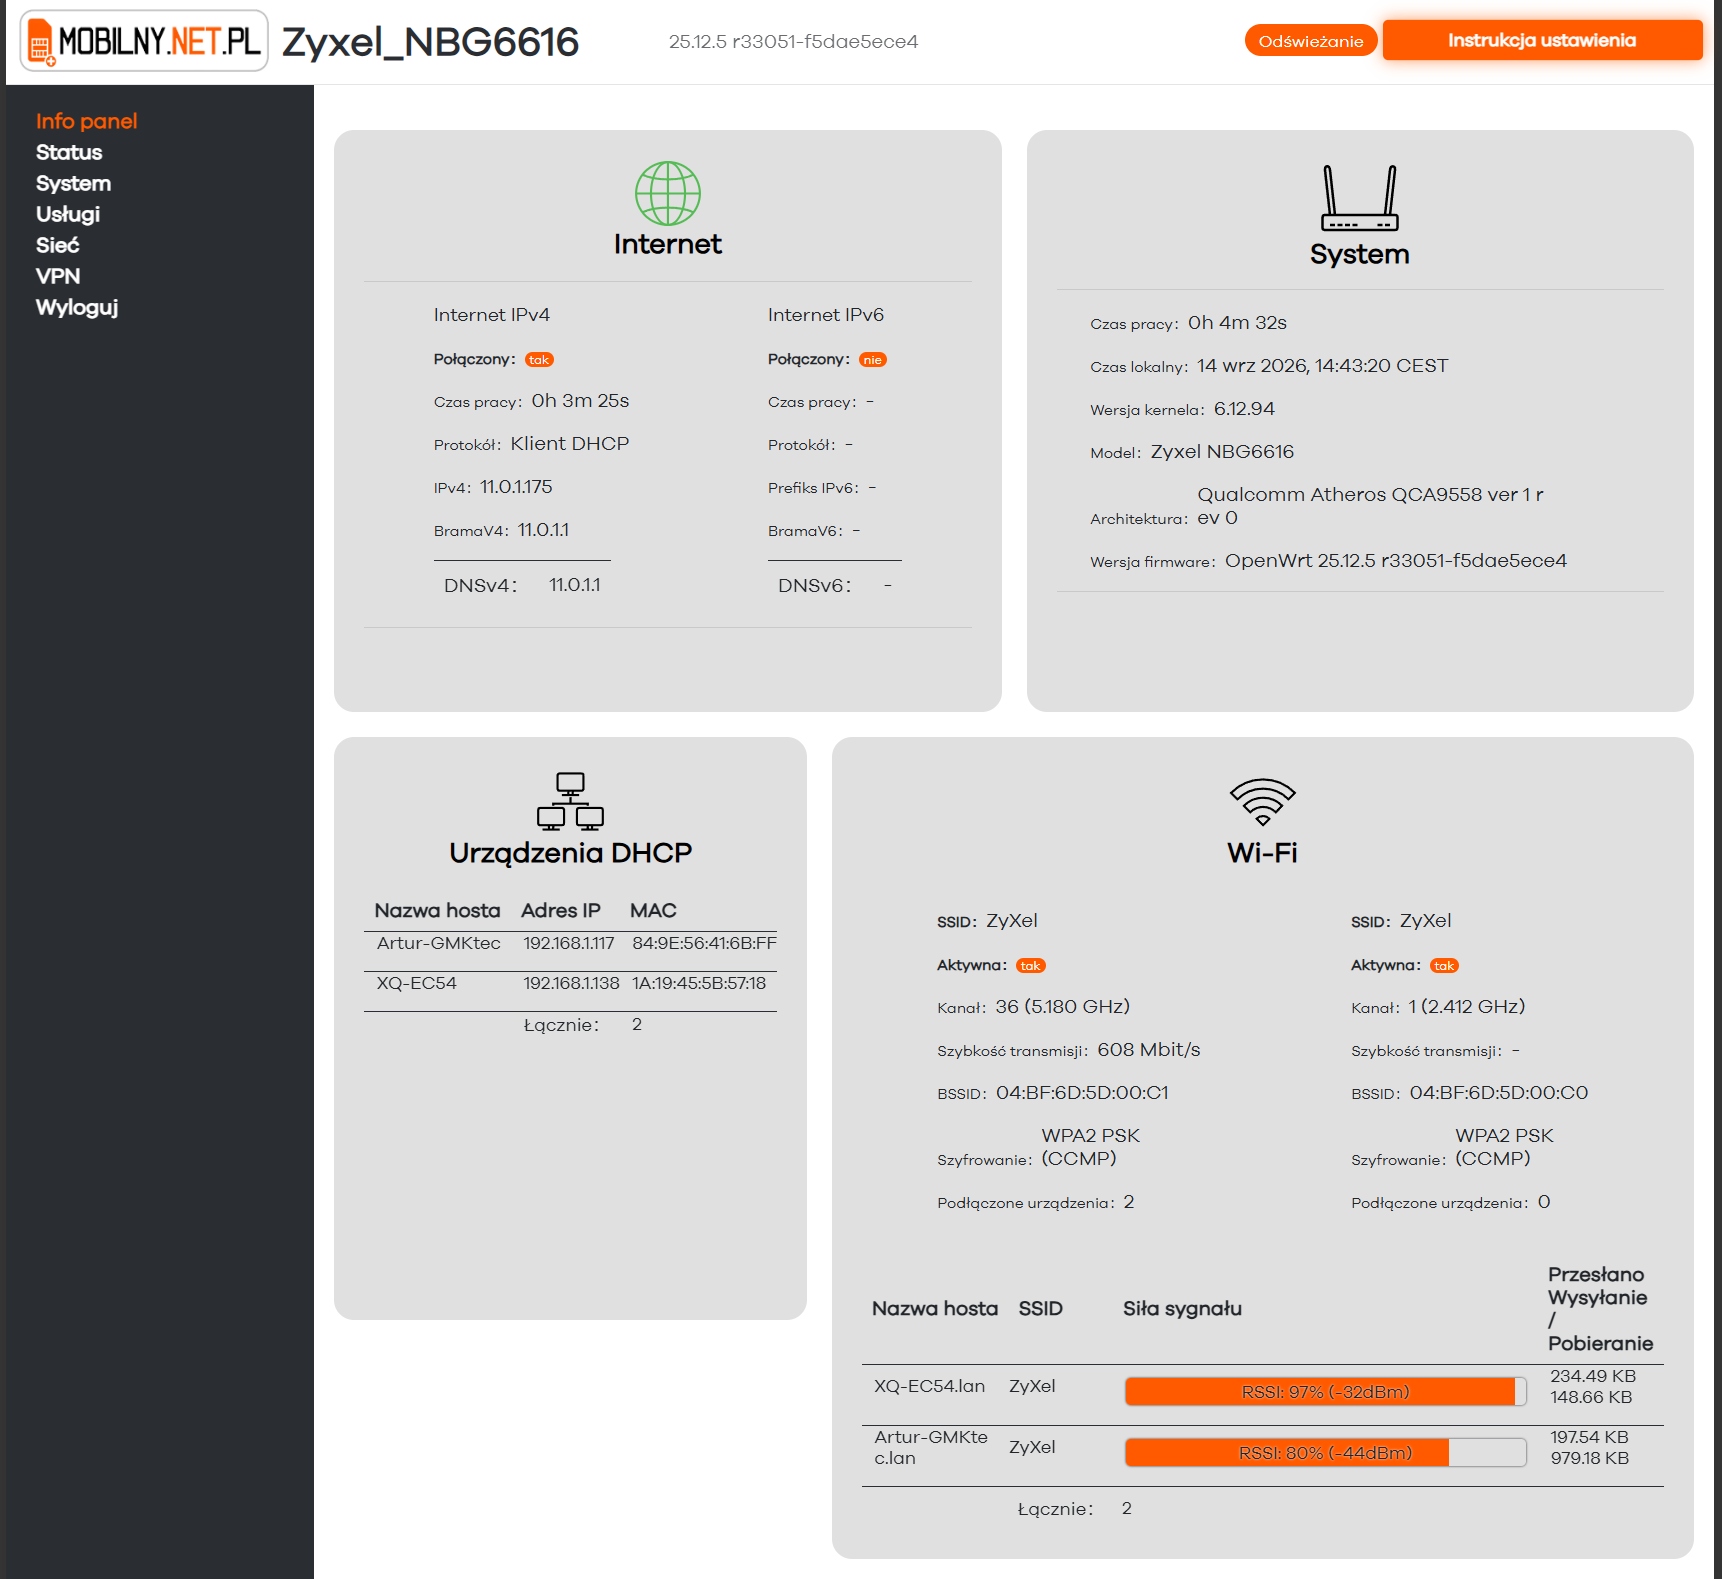Click the MOBILNY.NET.PL logo
This screenshot has width=1722, height=1579.
144,41
